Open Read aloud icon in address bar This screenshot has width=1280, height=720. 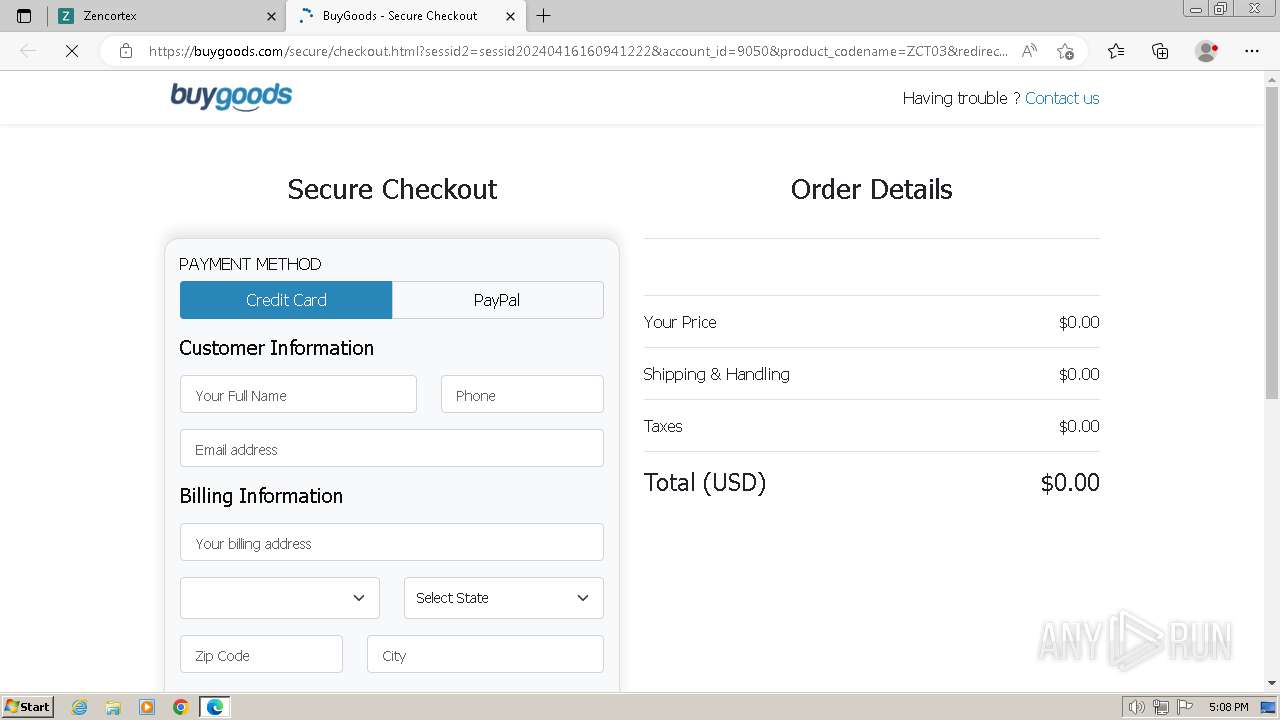pos(1029,51)
